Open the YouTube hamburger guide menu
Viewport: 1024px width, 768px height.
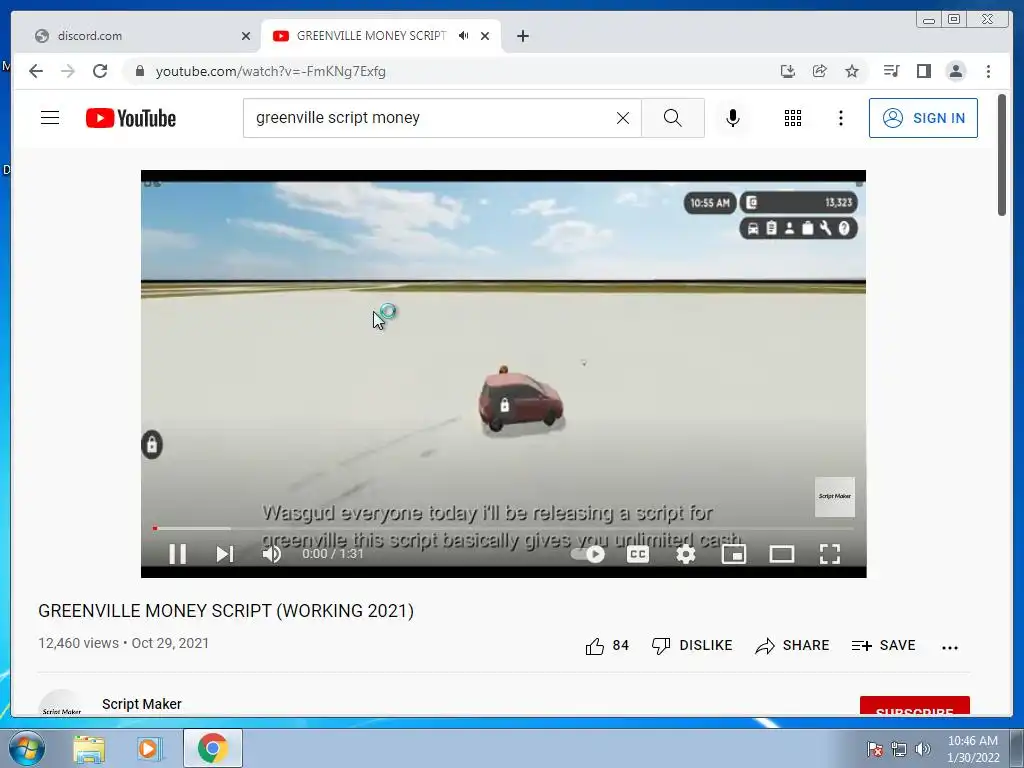50,118
